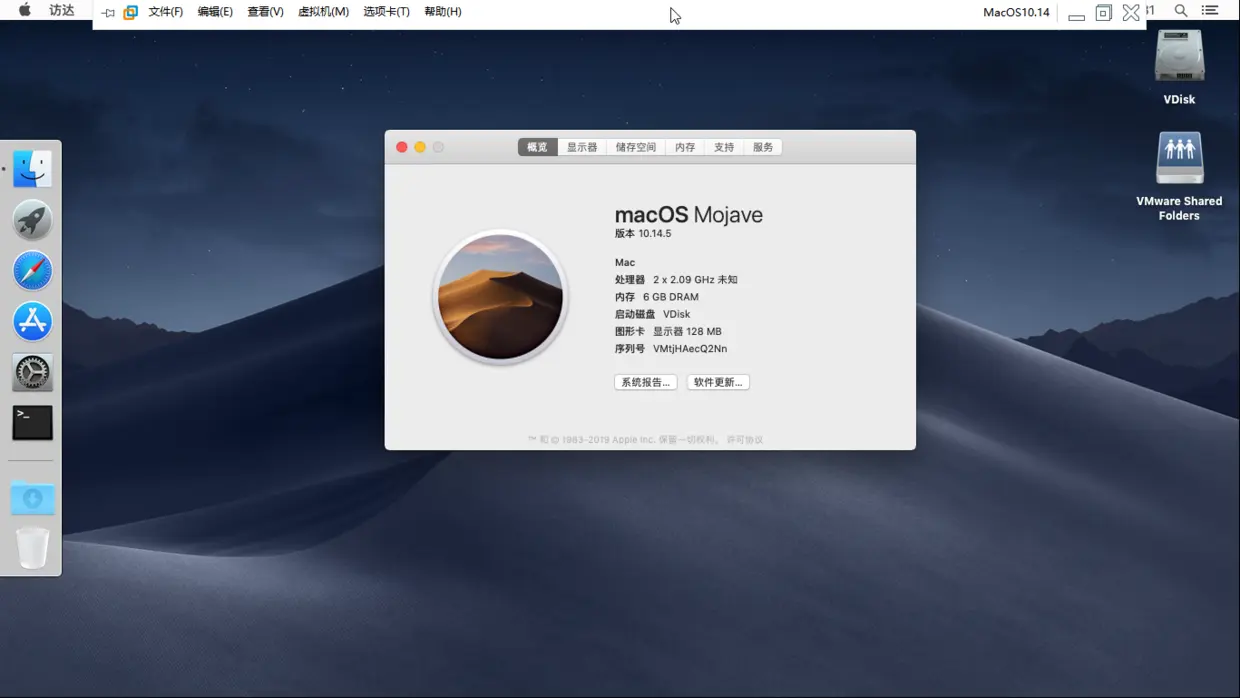Open Finder from the Dock

[x=32, y=169]
